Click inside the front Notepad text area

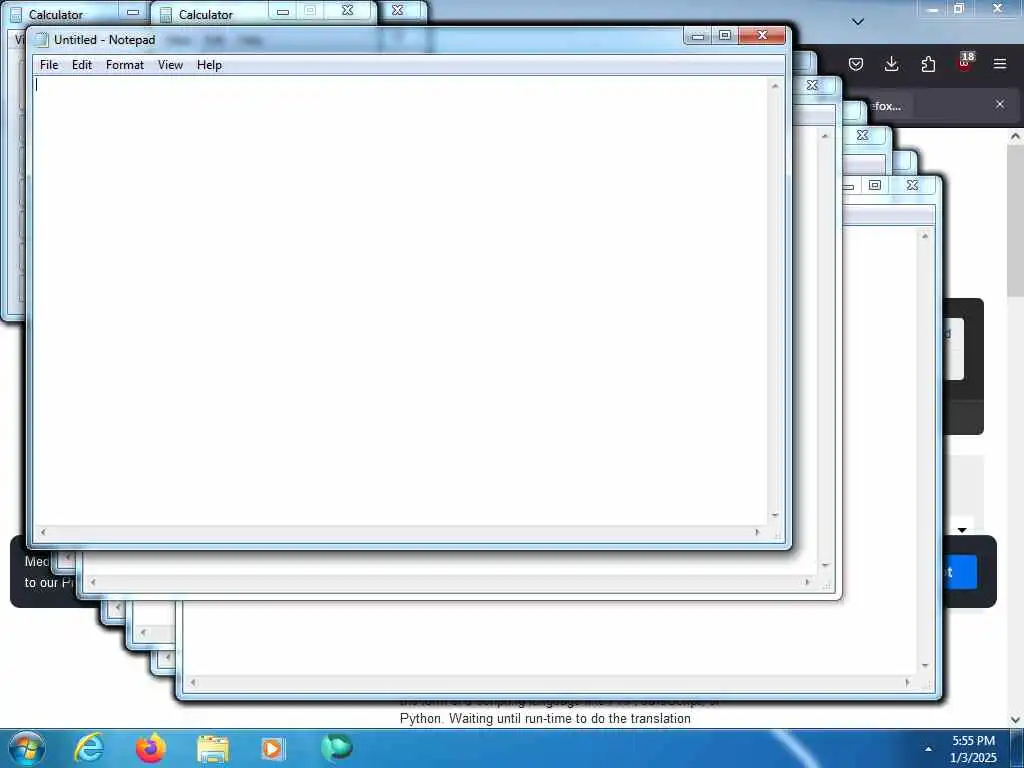click(400, 300)
